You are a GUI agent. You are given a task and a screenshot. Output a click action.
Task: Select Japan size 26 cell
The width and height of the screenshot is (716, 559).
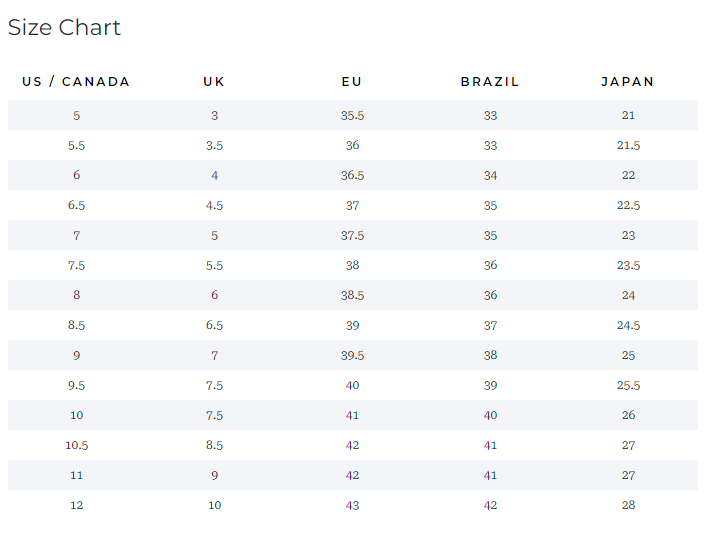628,415
